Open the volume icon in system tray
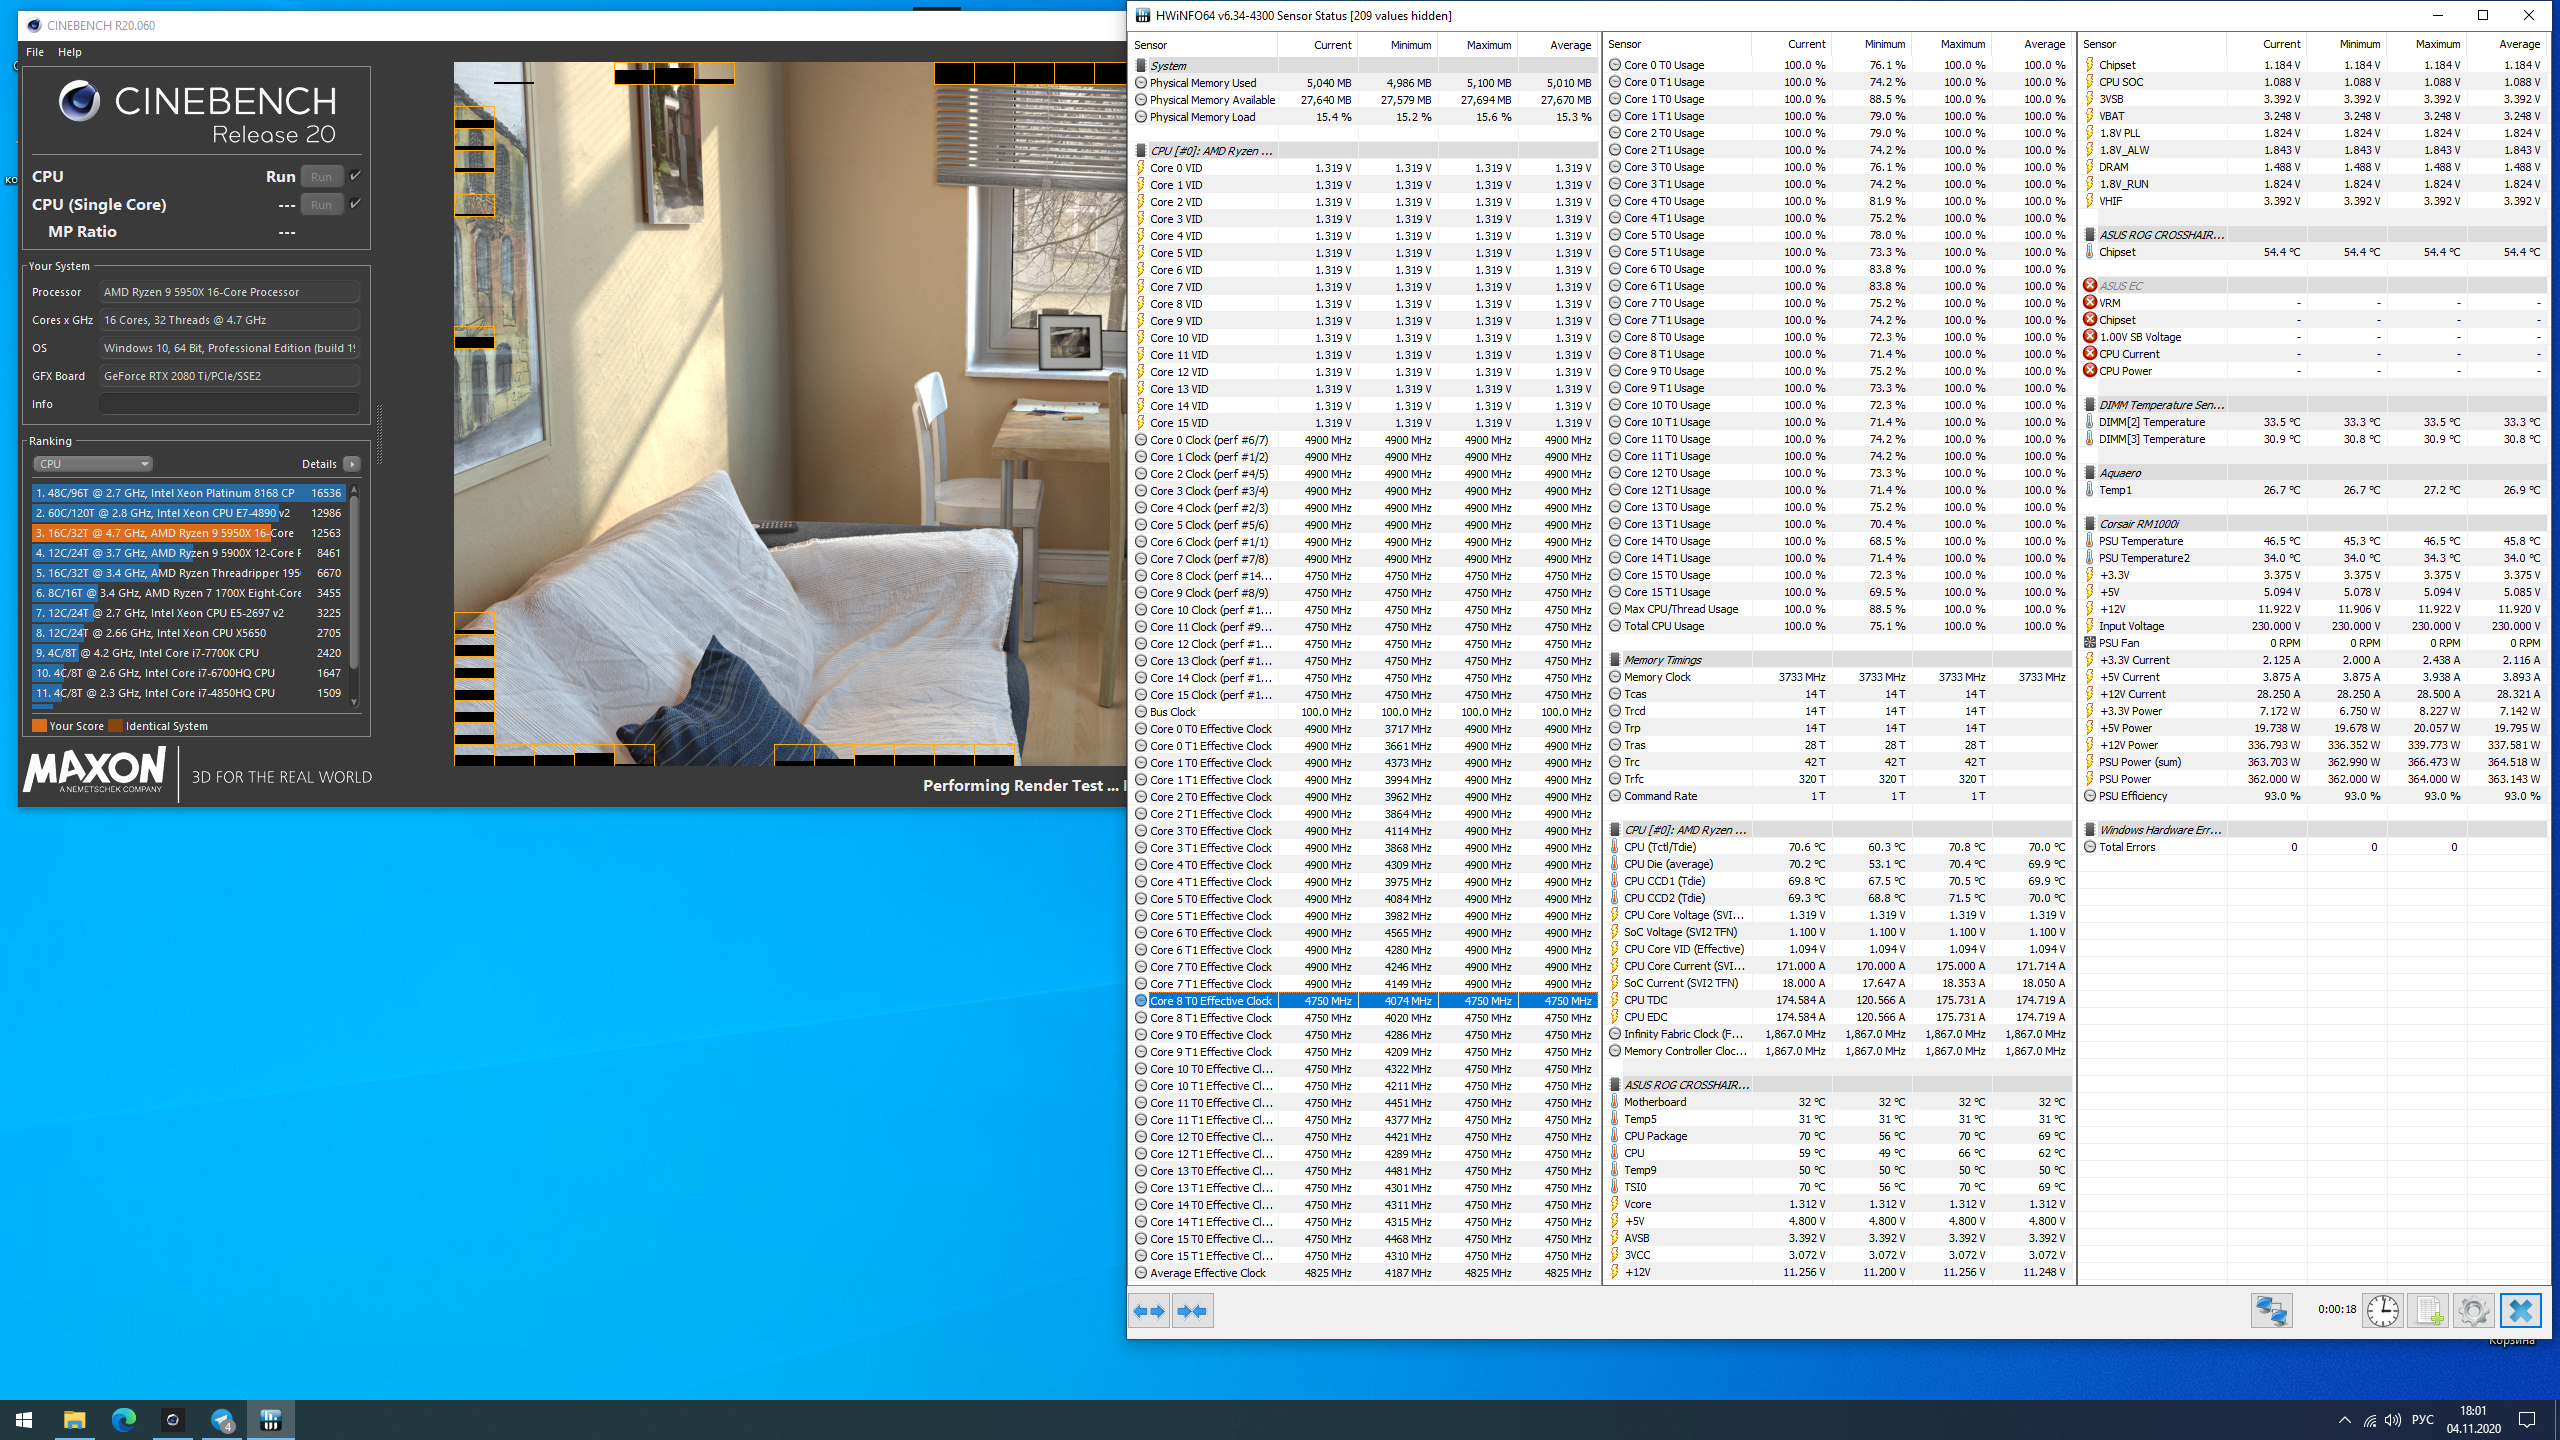 [x=2393, y=1420]
